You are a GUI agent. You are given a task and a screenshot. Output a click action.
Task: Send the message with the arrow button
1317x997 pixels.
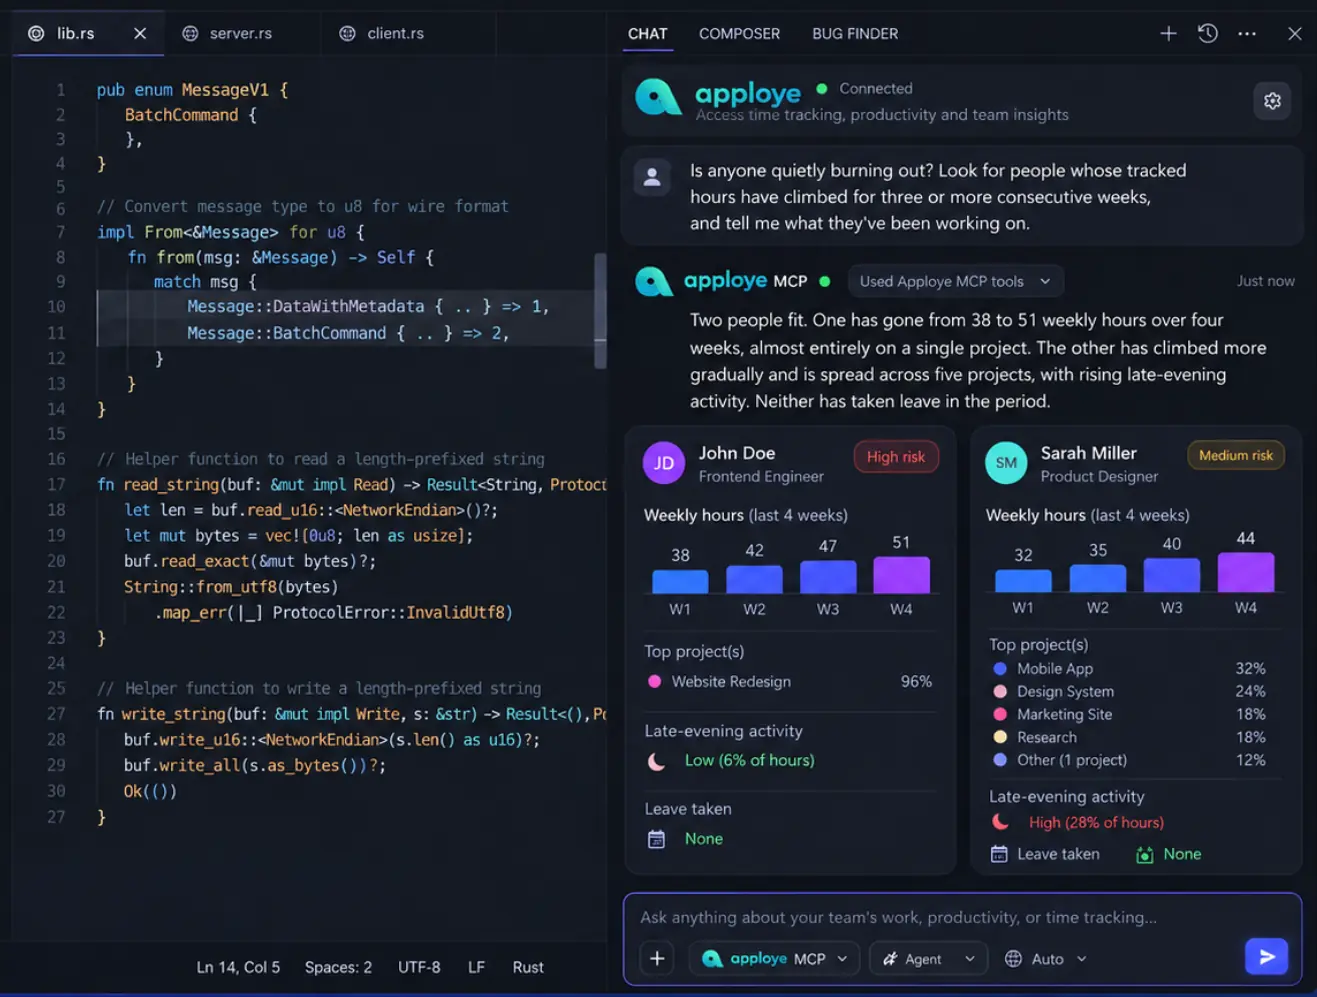(1267, 957)
